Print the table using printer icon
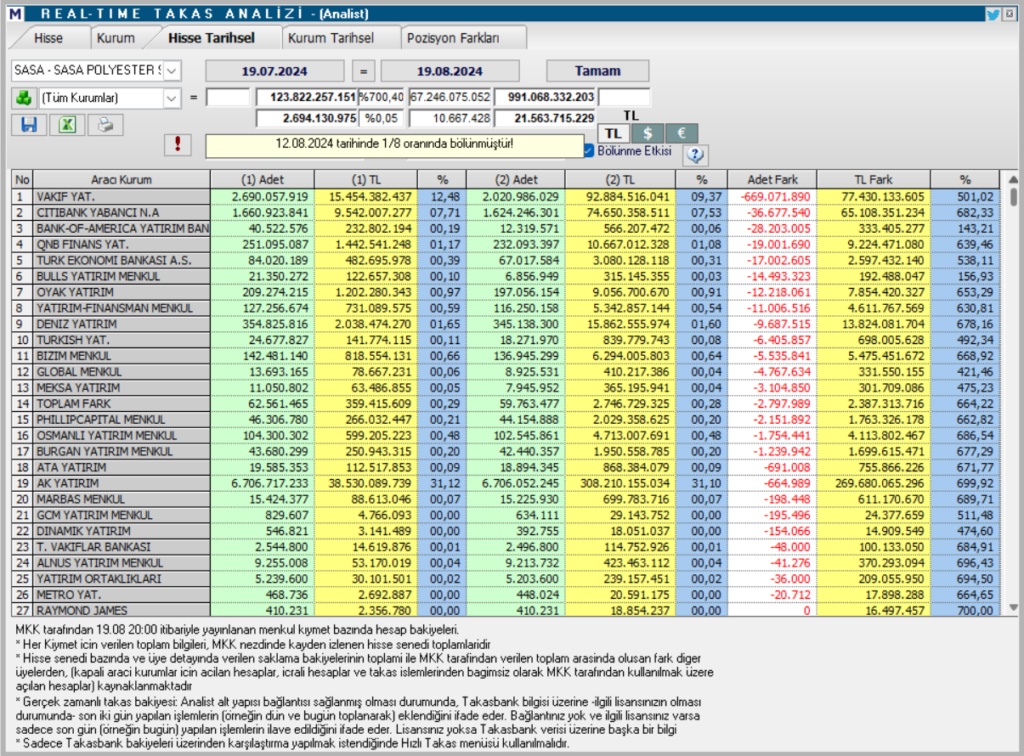 (x=105, y=125)
